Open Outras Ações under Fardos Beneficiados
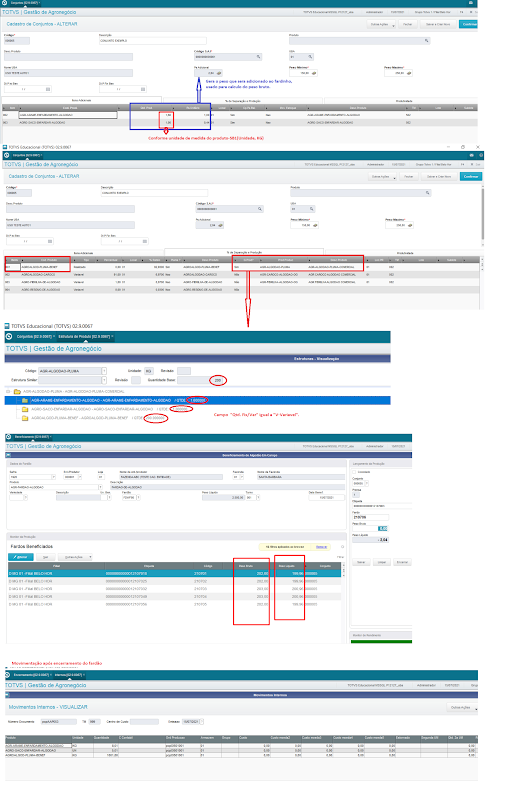Image resolution: width=512 pixels, height=809 pixels. (x=75, y=557)
